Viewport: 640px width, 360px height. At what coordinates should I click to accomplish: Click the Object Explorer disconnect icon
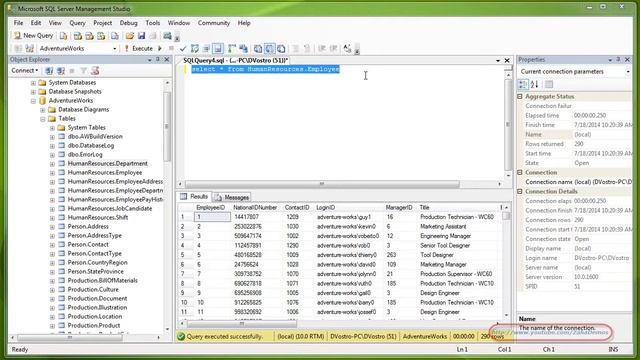(60, 71)
